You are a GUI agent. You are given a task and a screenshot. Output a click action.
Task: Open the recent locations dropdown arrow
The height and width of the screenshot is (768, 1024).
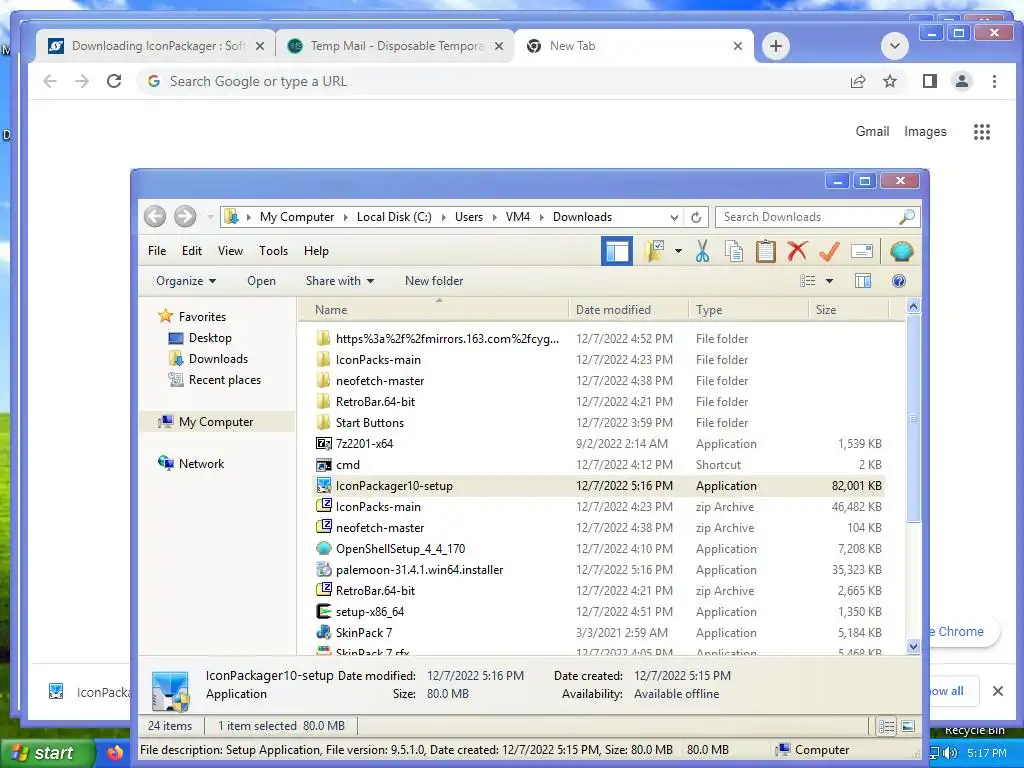pyautogui.click(x=210, y=217)
